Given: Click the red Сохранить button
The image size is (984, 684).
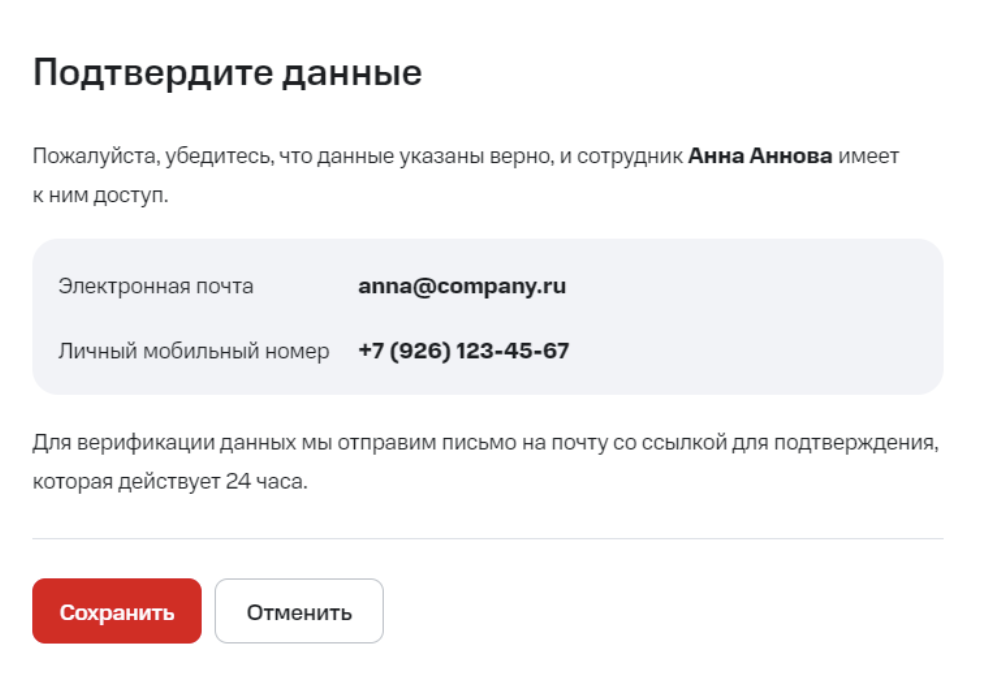Looking at the screenshot, I should [117, 611].
